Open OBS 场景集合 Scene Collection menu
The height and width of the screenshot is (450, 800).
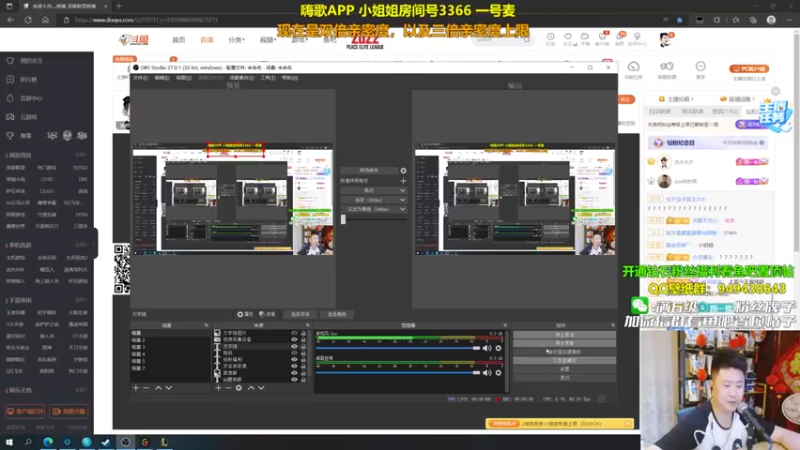point(241,78)
